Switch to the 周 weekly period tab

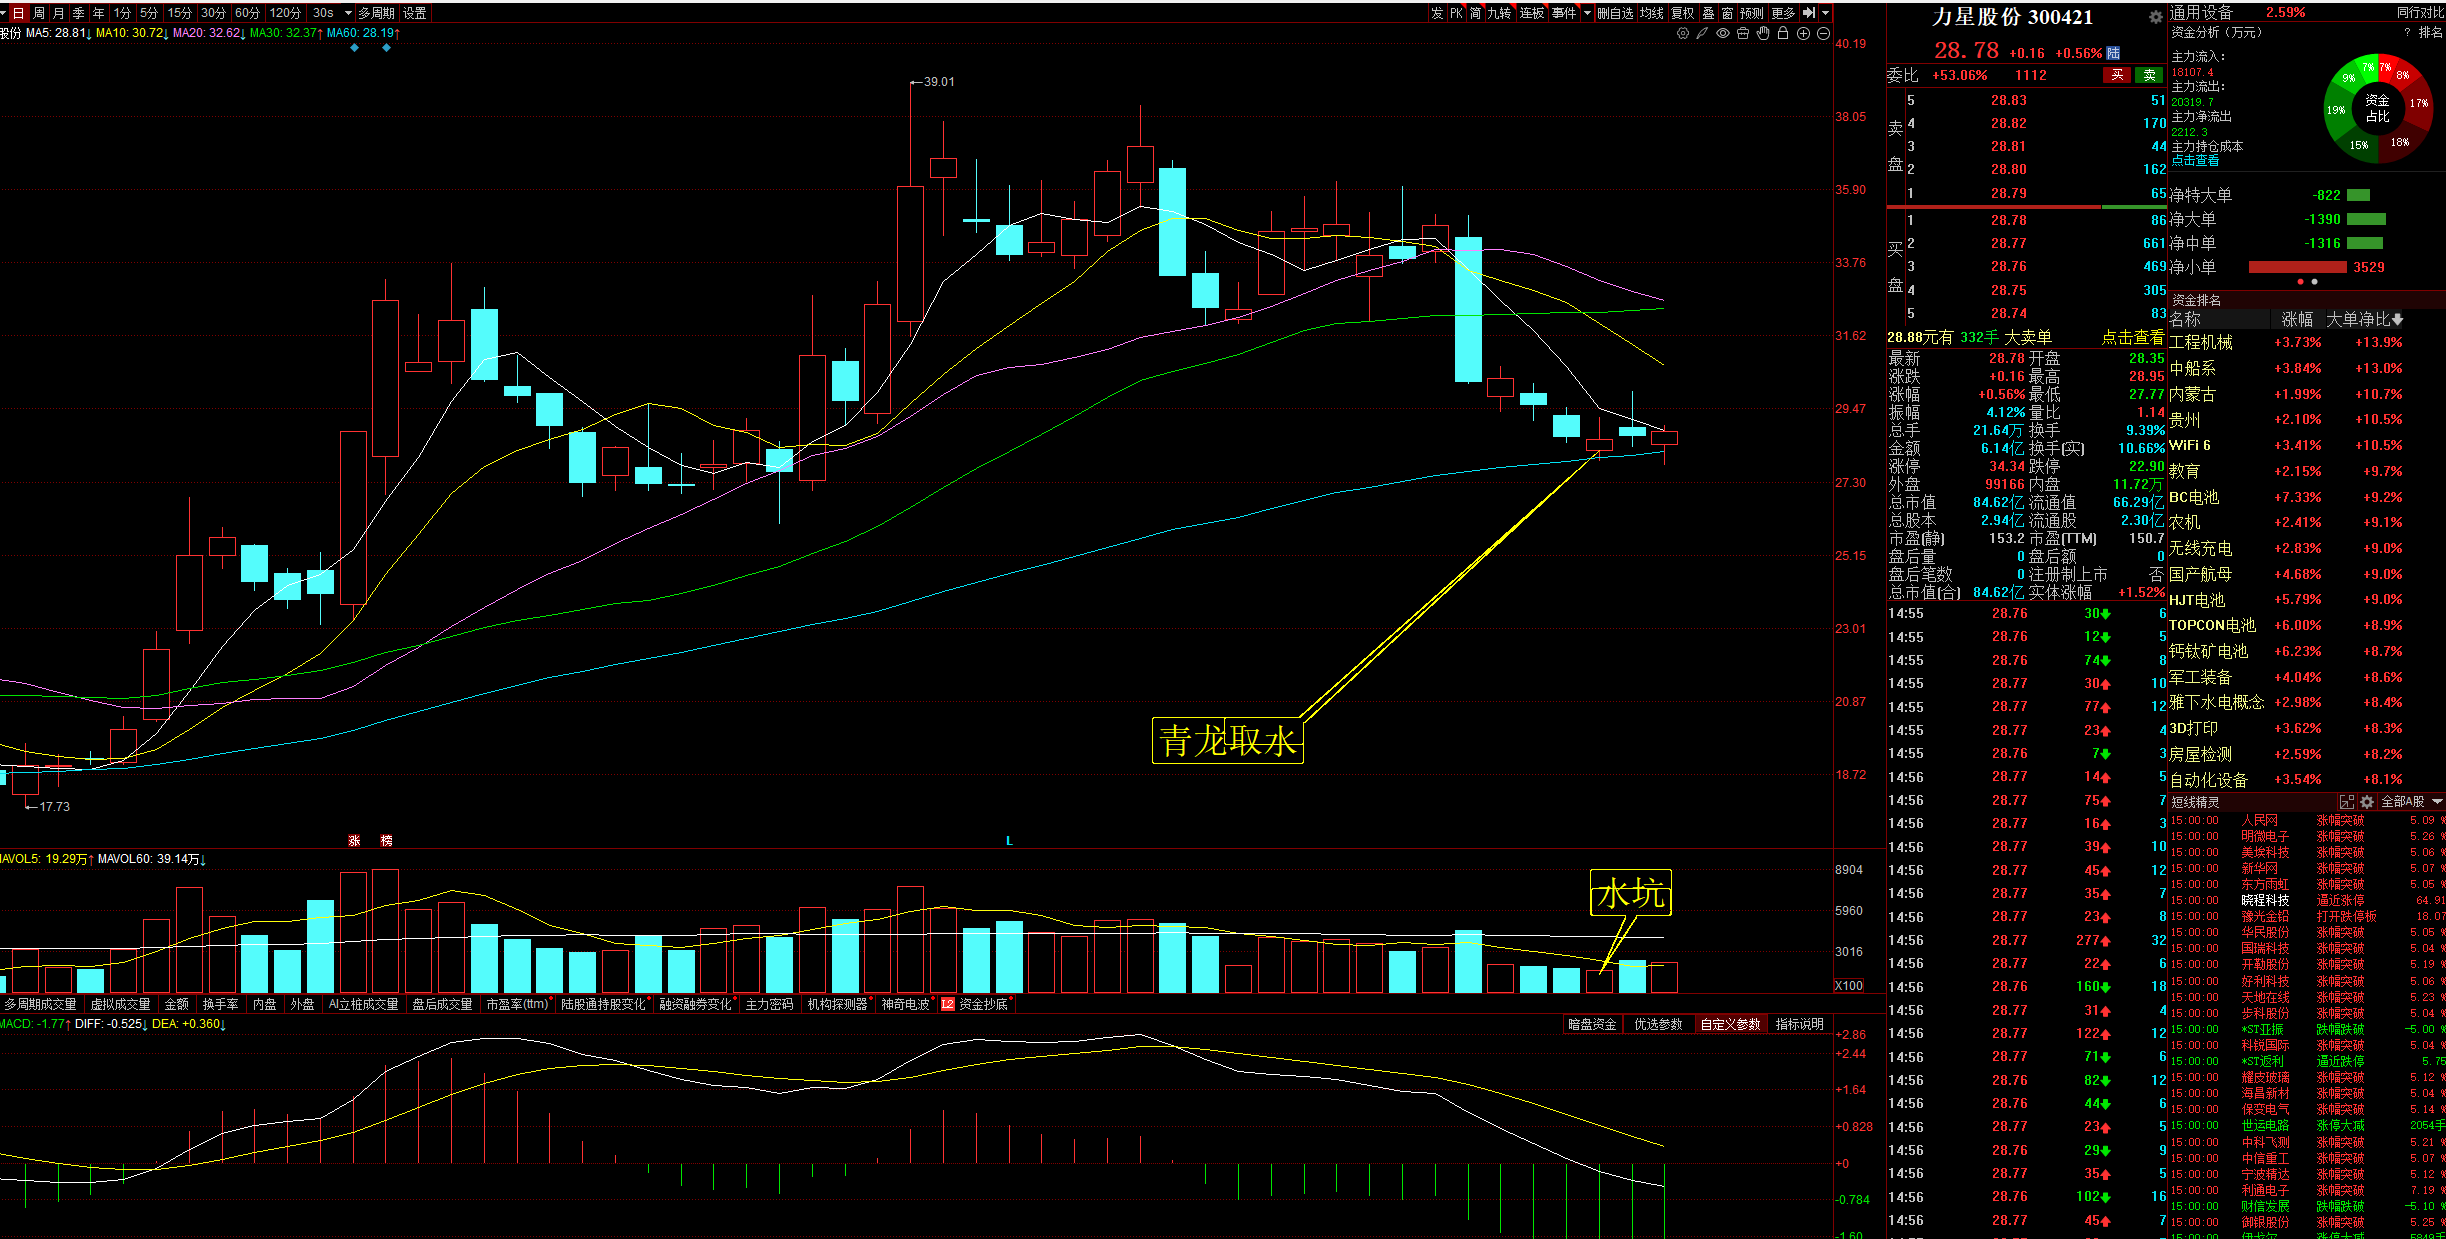pos(38,13)
